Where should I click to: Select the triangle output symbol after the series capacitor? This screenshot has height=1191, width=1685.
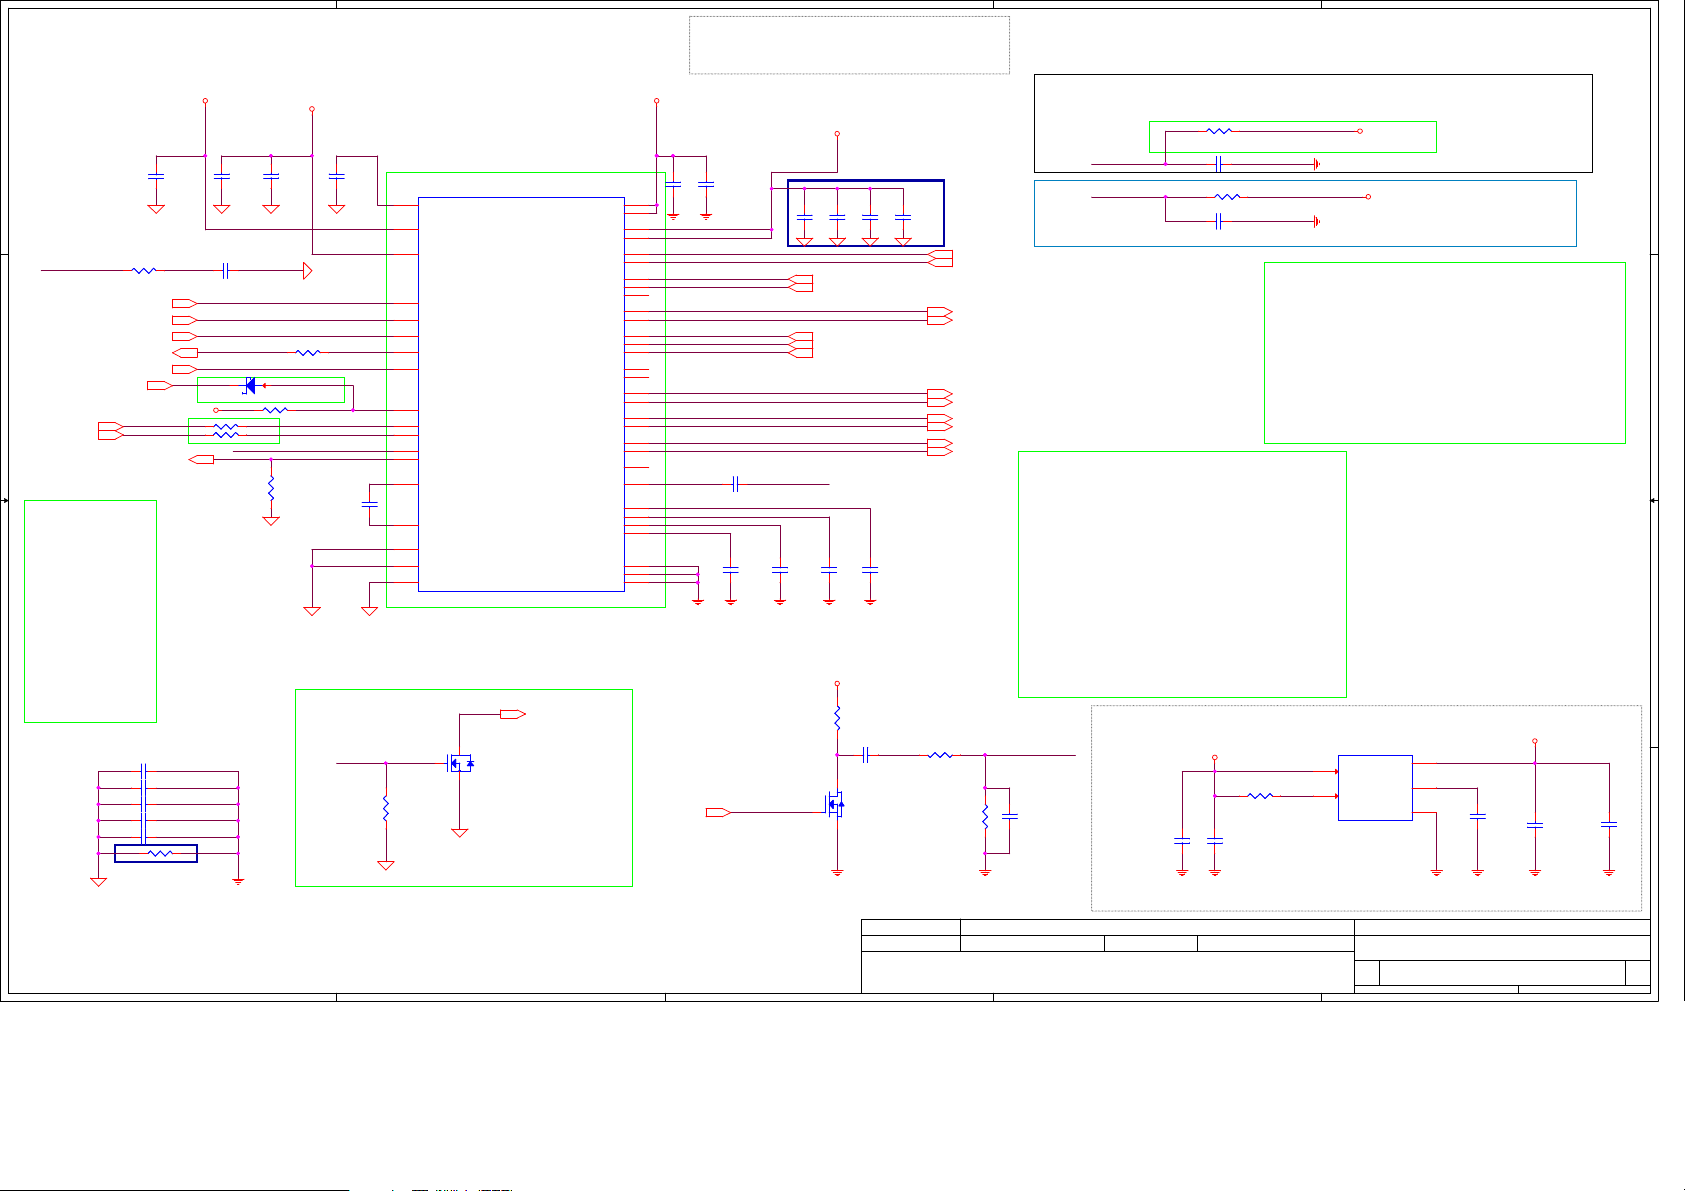307,271
